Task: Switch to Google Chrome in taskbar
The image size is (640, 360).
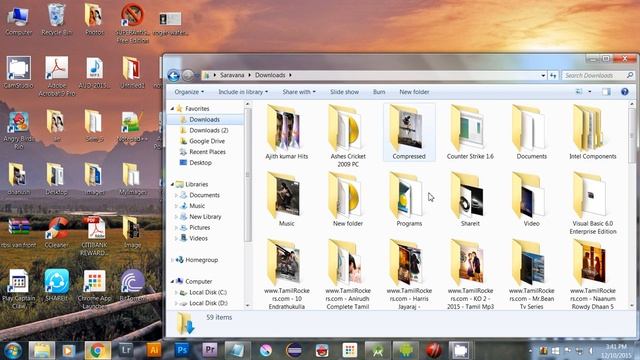Action: [x=97, y=350]
